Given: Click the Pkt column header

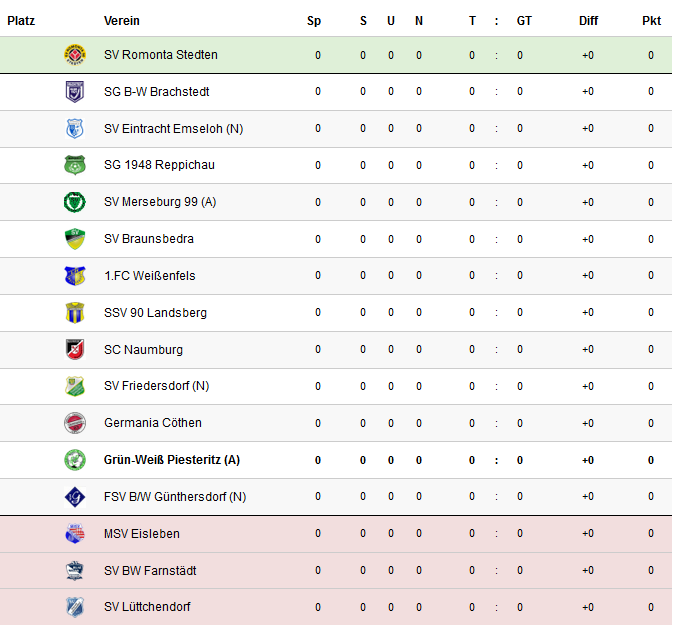Looking at the screenshot, I should (651, 21).
